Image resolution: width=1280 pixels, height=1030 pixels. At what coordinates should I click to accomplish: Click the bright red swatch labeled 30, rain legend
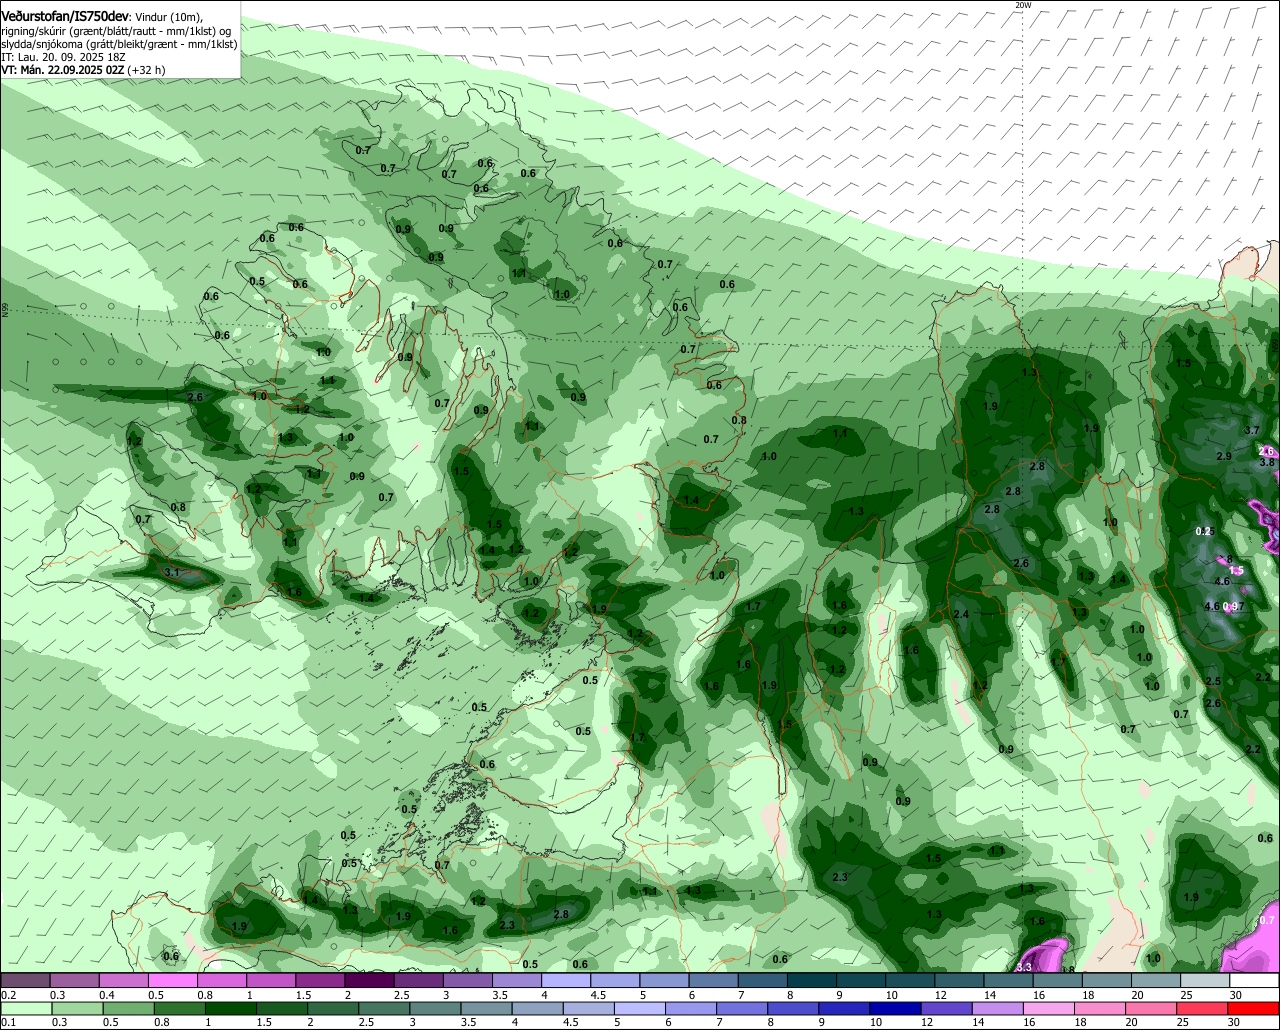pos(1255,1008)
